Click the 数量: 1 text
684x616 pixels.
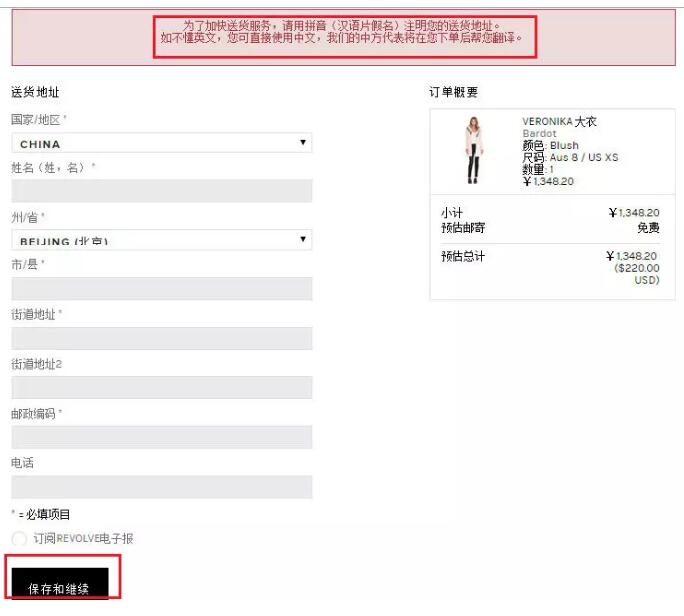tap(538, 169)
